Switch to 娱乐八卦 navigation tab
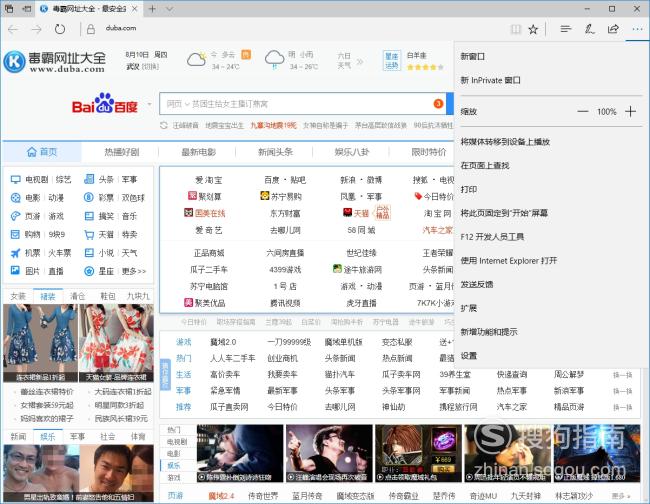 coord(352,152)
